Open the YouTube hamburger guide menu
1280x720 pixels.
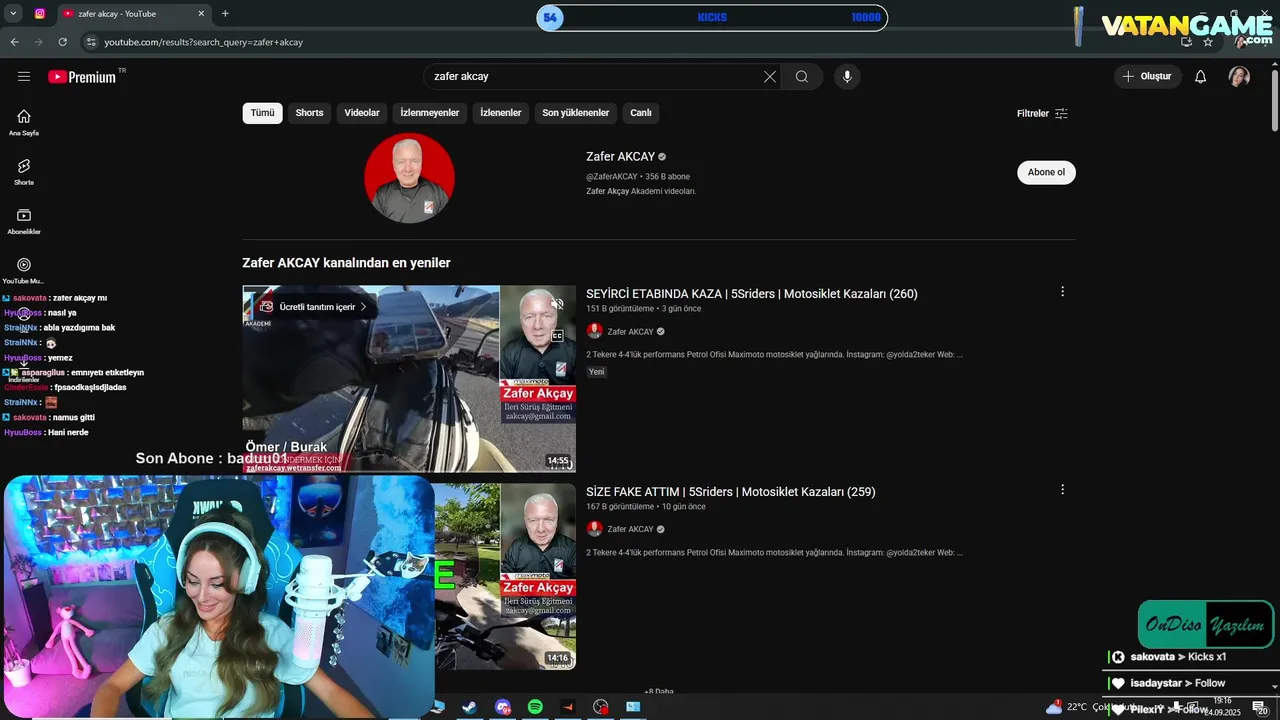pos(24,77)
